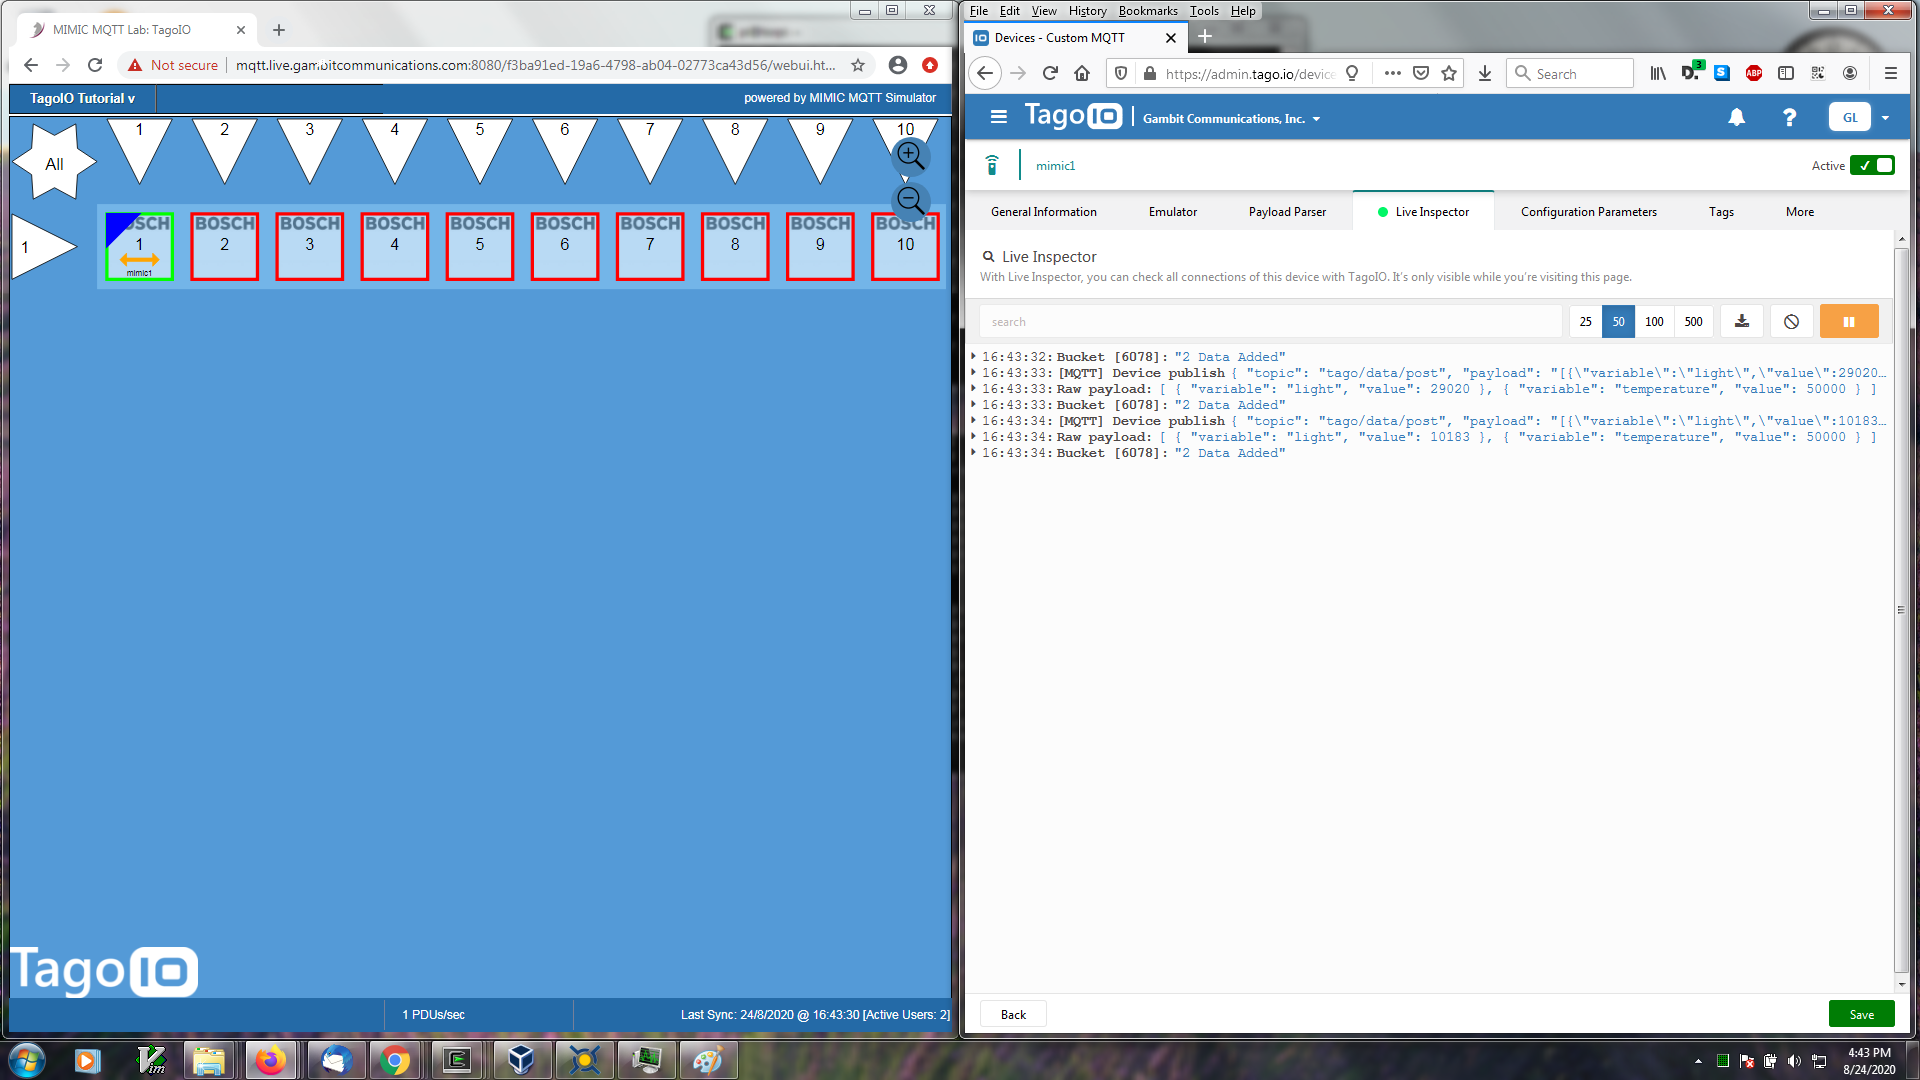
Task: Click the Firefox Search box
Action: coord(1569,73)
